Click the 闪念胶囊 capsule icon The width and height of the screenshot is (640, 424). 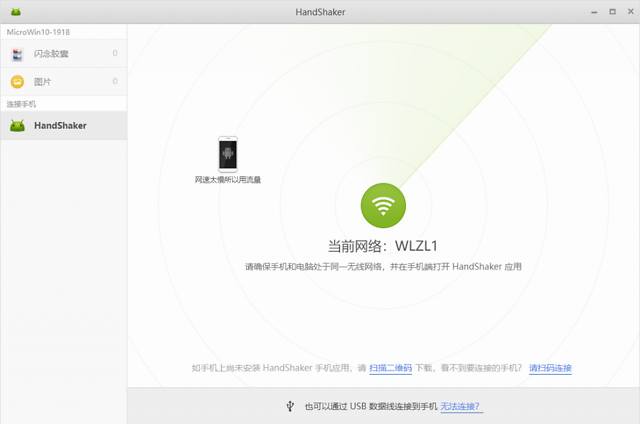[x=17, y=54]
